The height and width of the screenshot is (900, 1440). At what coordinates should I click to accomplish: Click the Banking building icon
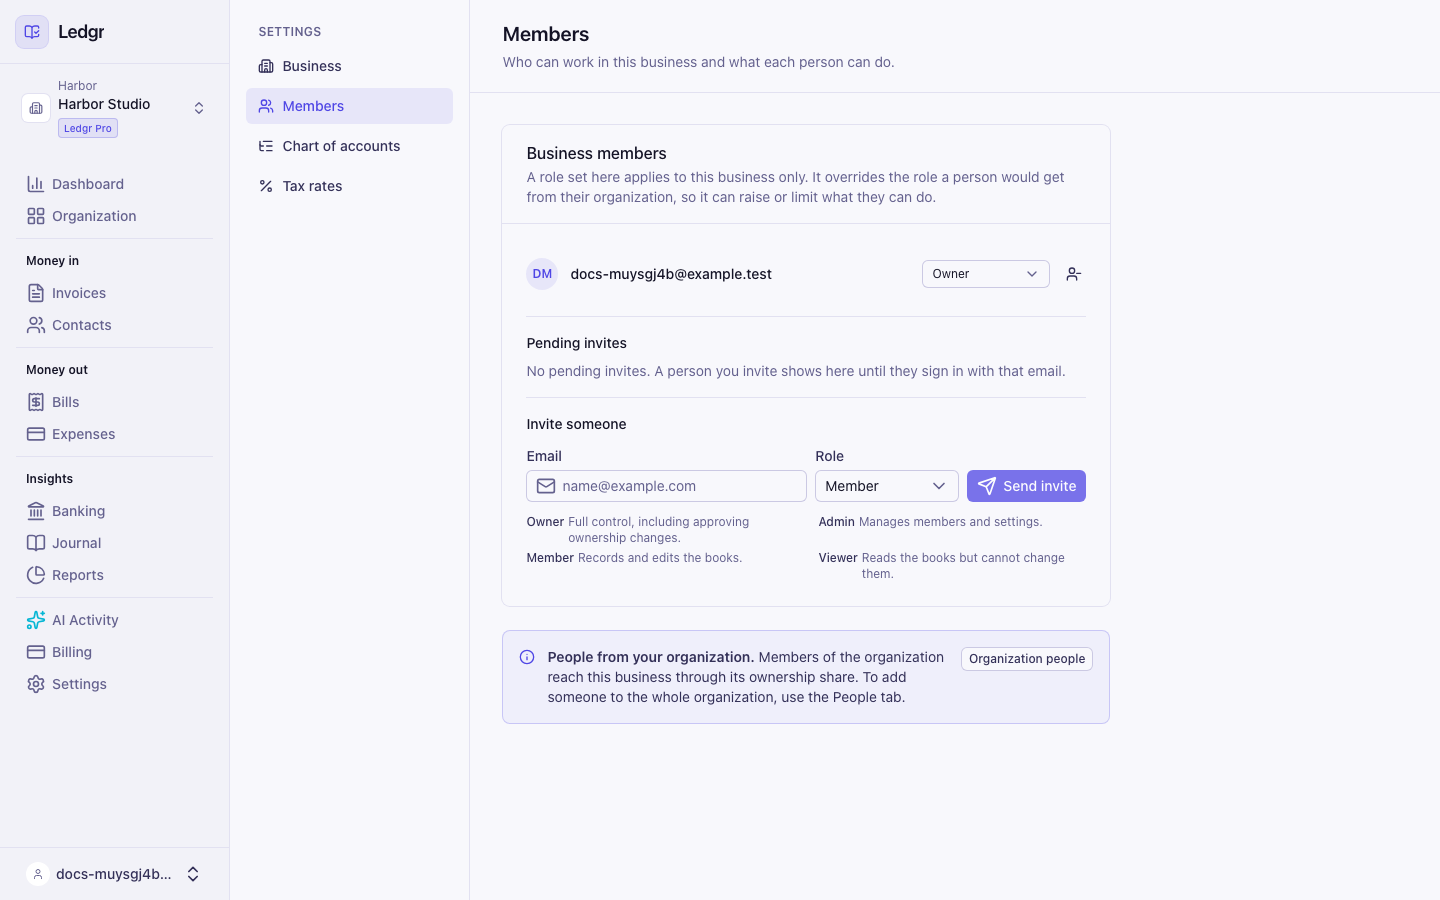(x=36, y=511)
